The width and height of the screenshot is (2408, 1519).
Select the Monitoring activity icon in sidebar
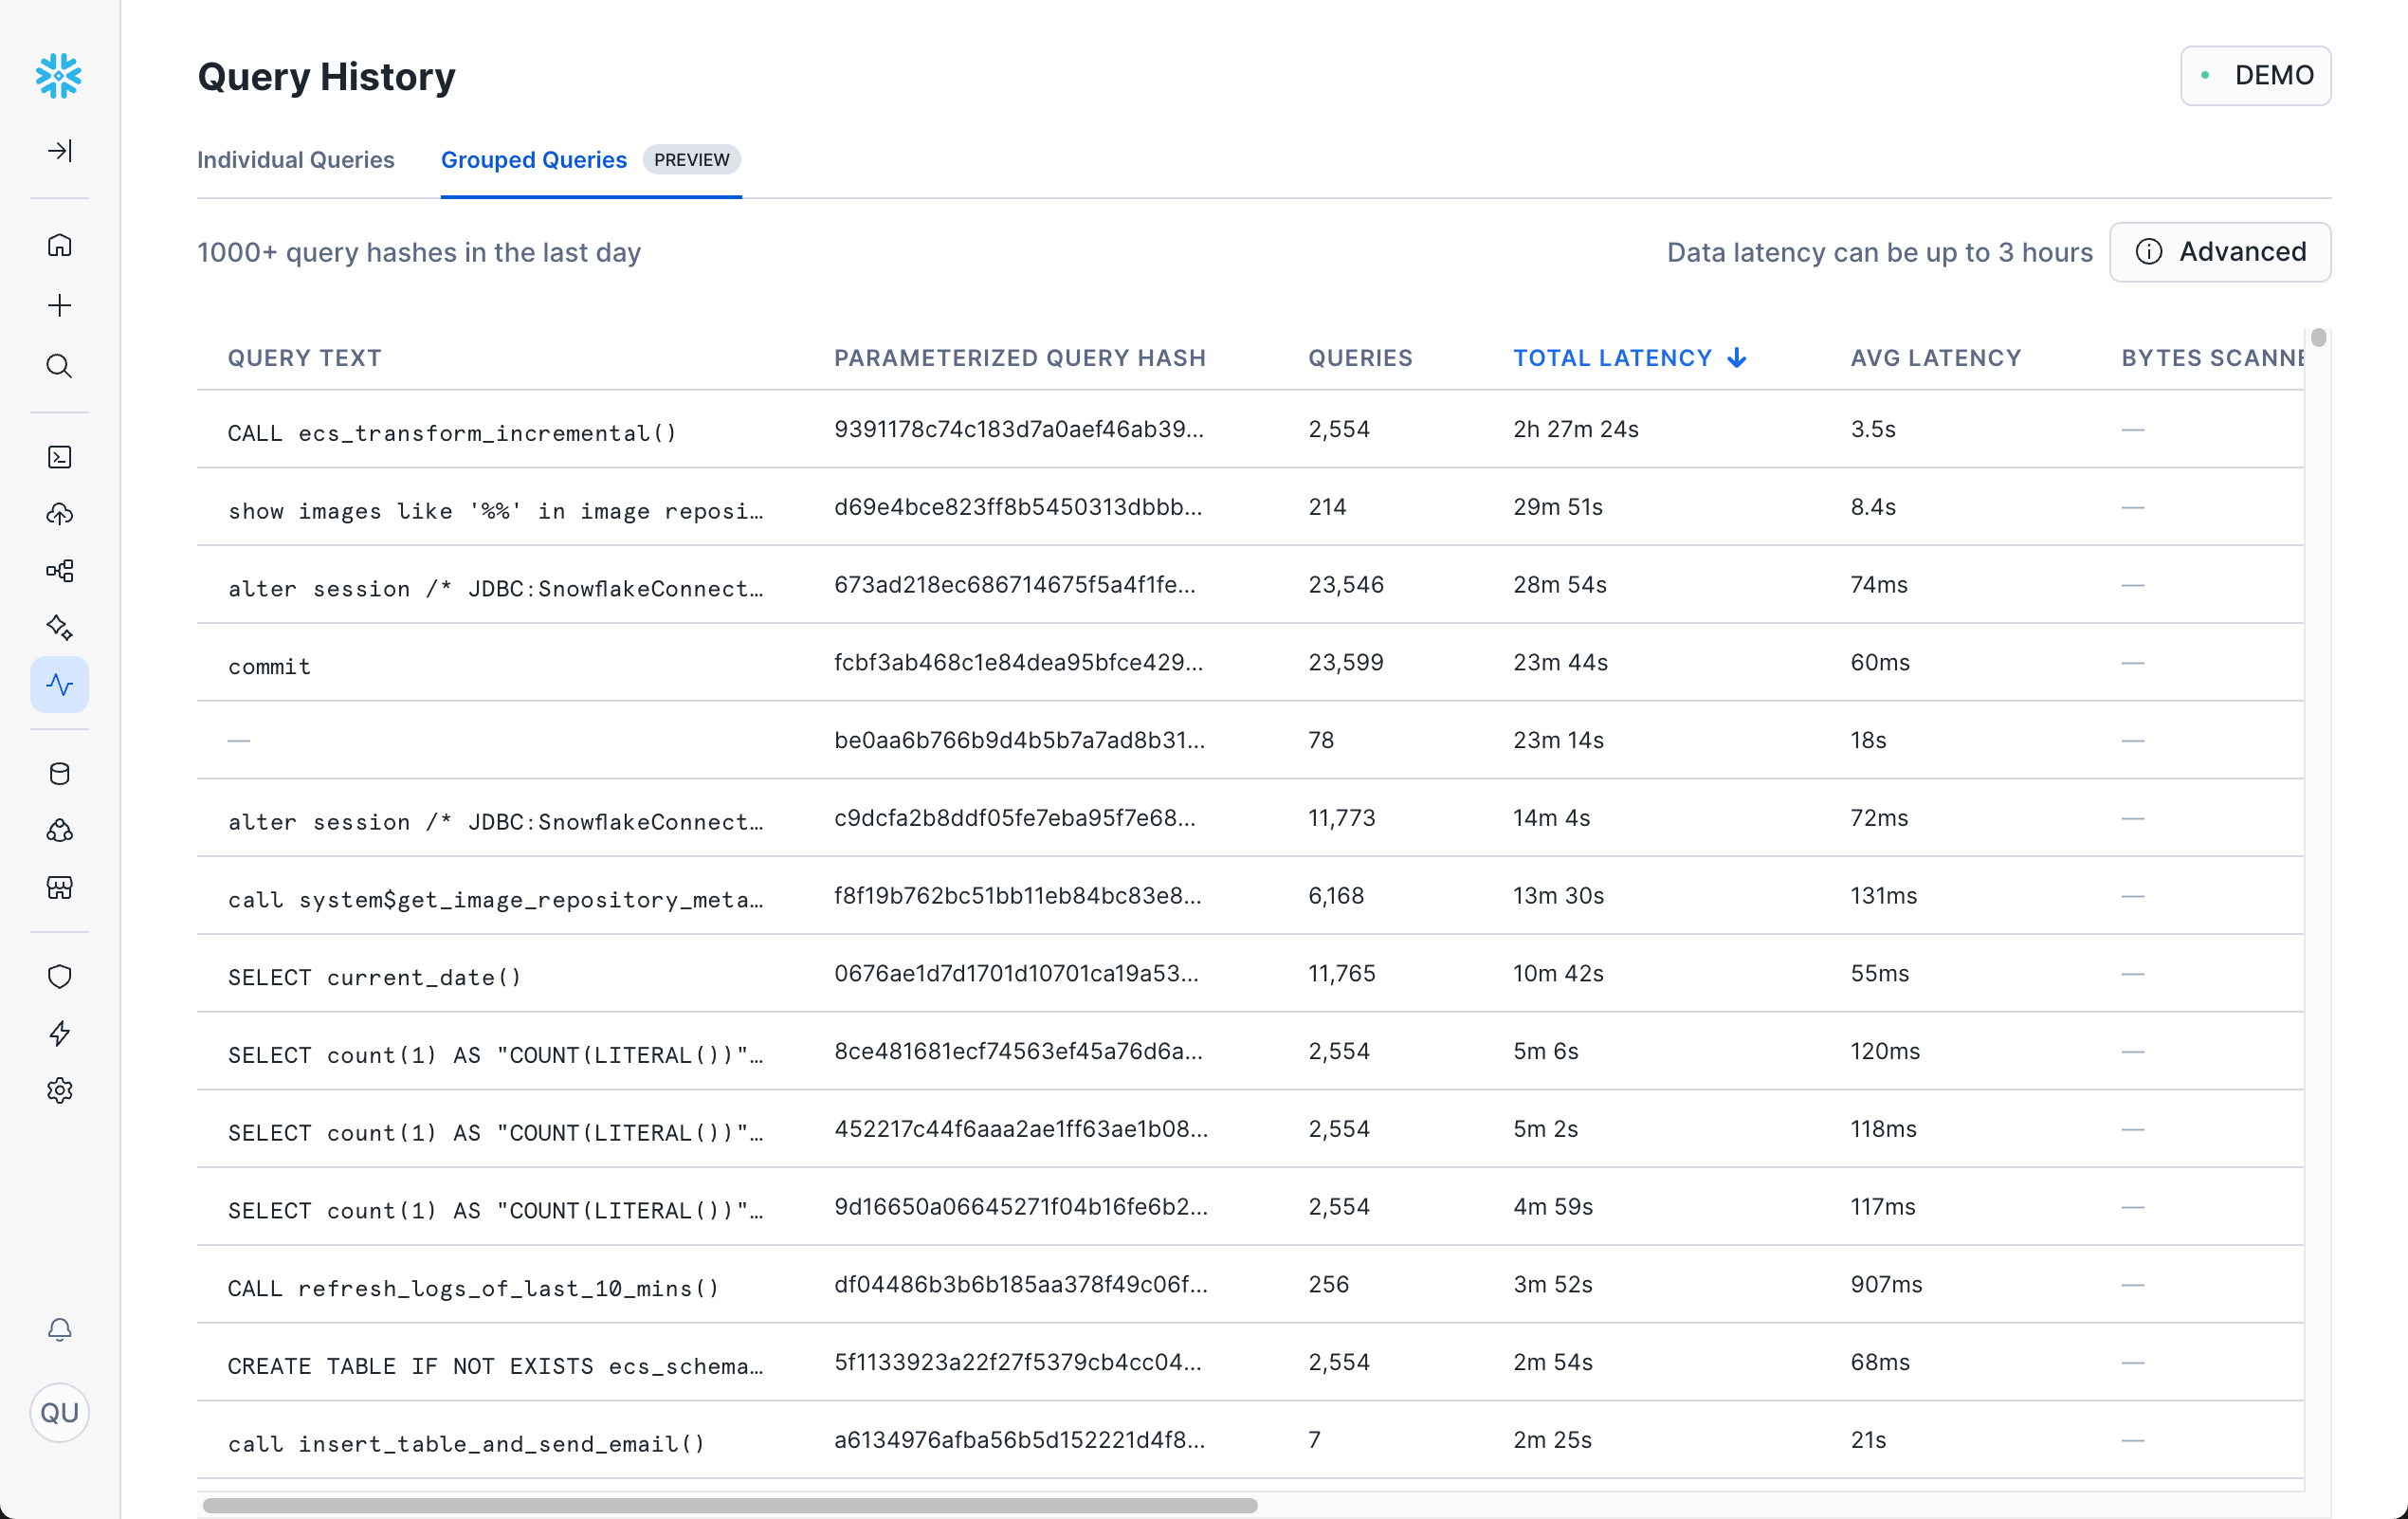[60, 684]
